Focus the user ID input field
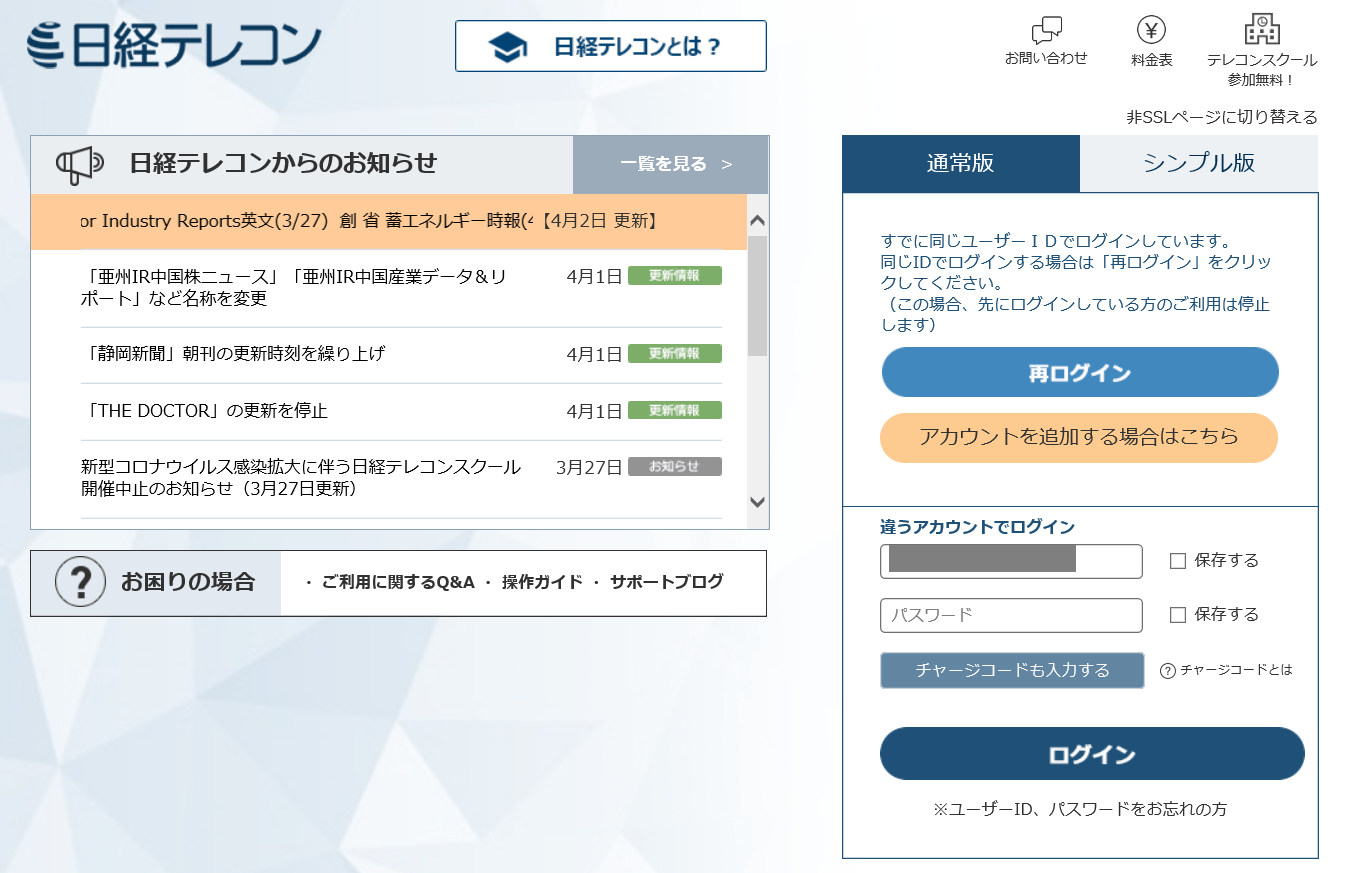 (x=1011, y=561)
